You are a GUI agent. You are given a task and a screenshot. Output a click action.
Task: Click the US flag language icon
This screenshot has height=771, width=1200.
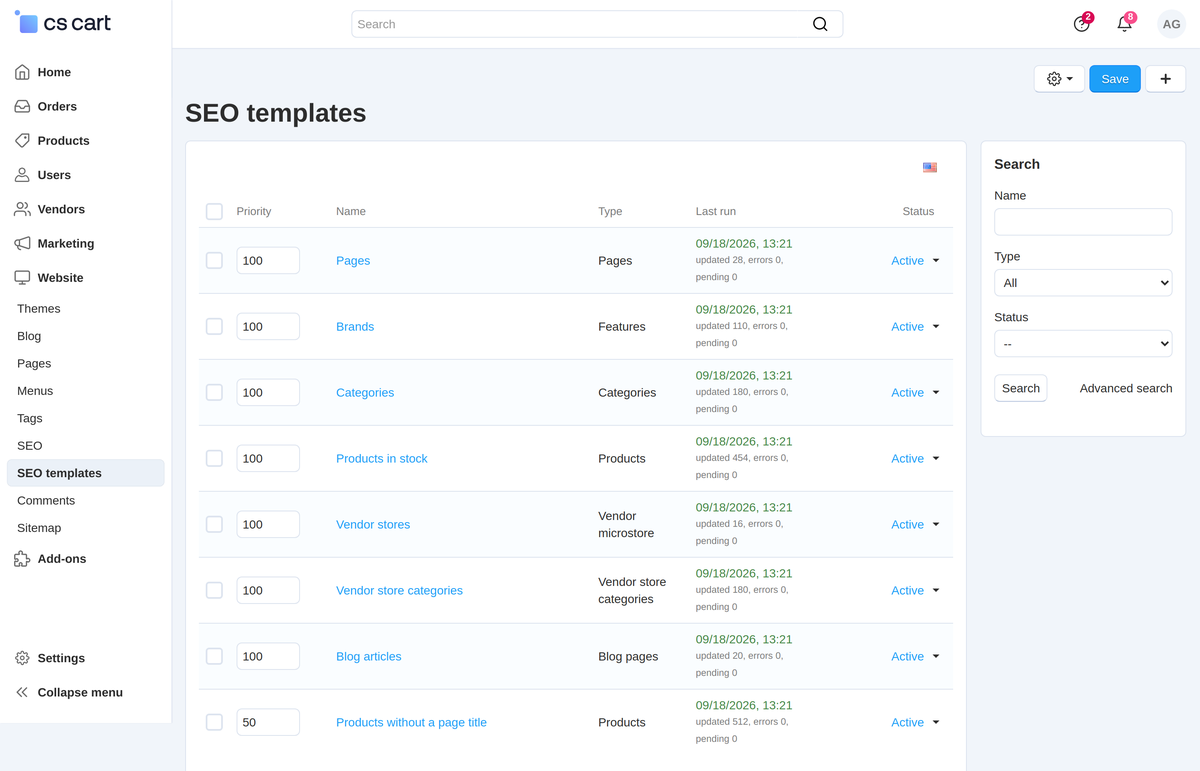[x=930, y=167]
